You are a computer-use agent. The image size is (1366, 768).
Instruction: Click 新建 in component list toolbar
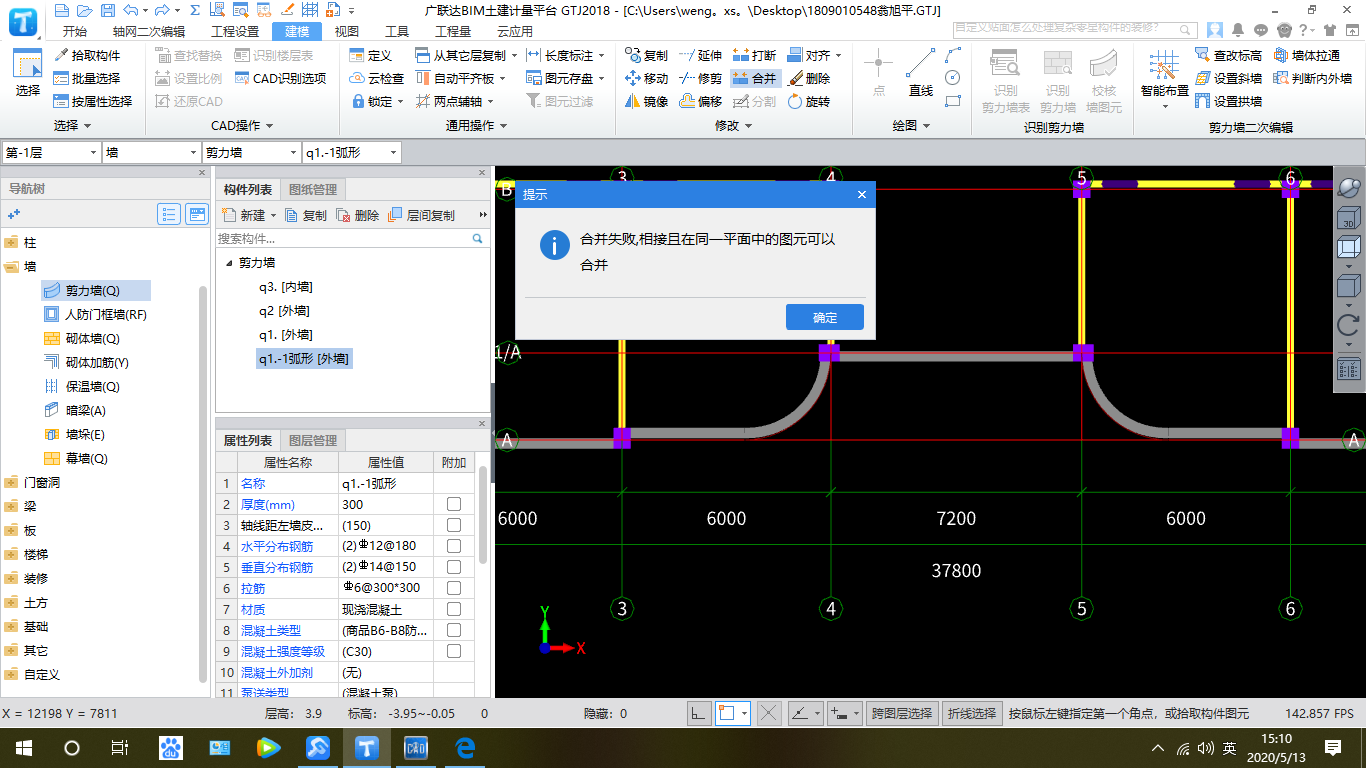coord(247,215)
